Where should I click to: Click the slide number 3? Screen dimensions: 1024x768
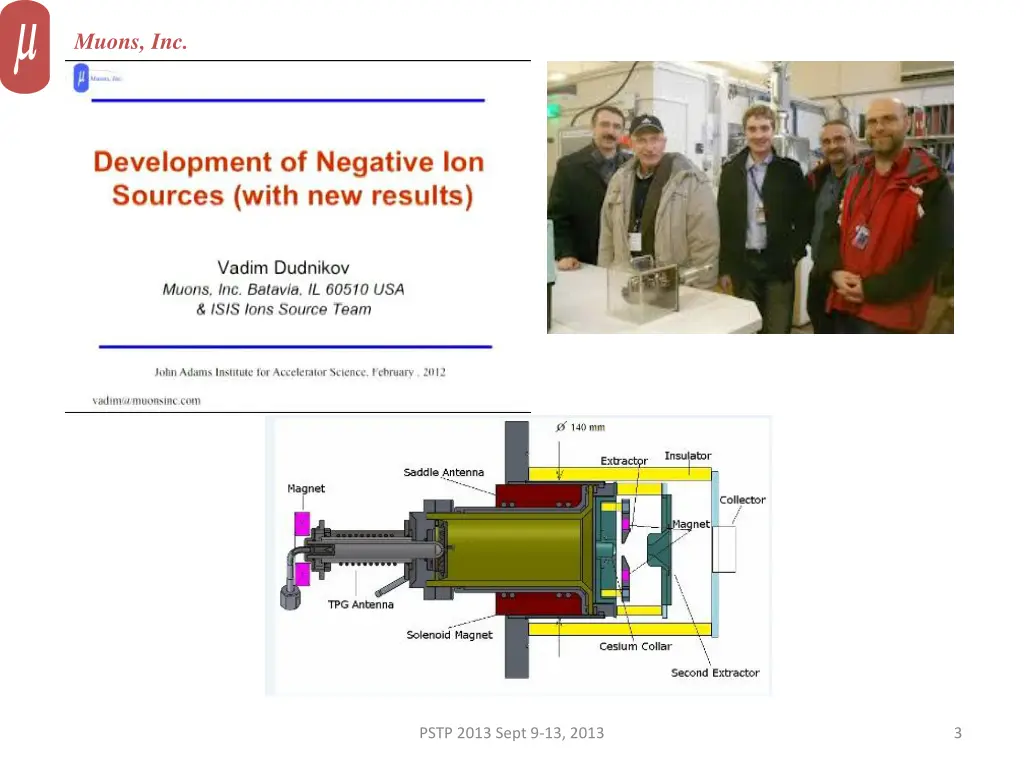[957, 732]
